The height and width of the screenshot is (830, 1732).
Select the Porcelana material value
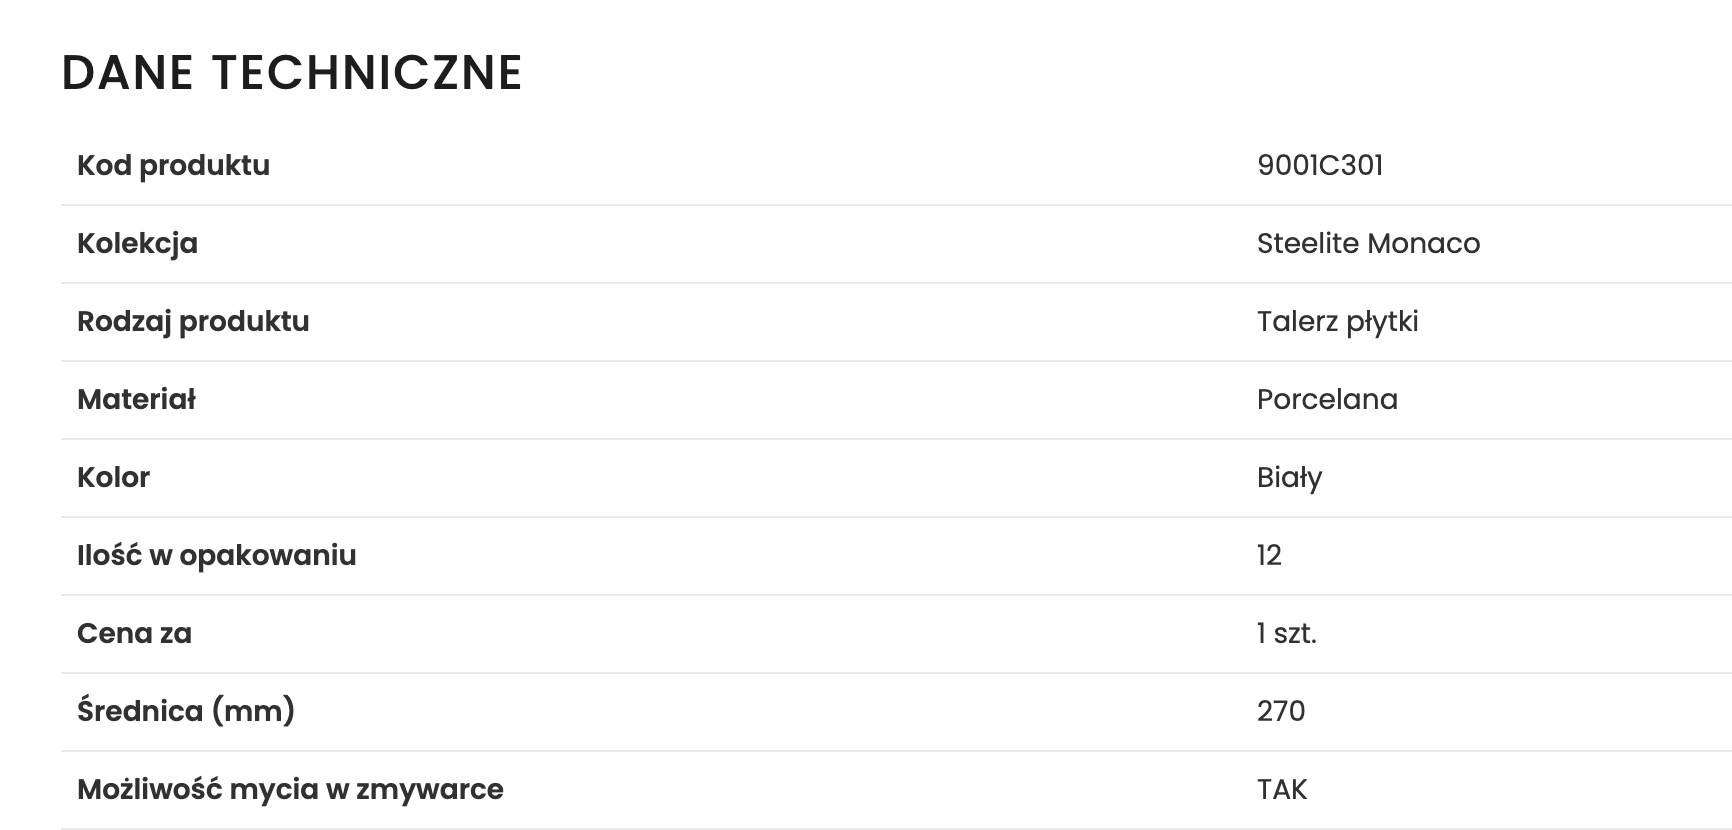point(1327,399)
